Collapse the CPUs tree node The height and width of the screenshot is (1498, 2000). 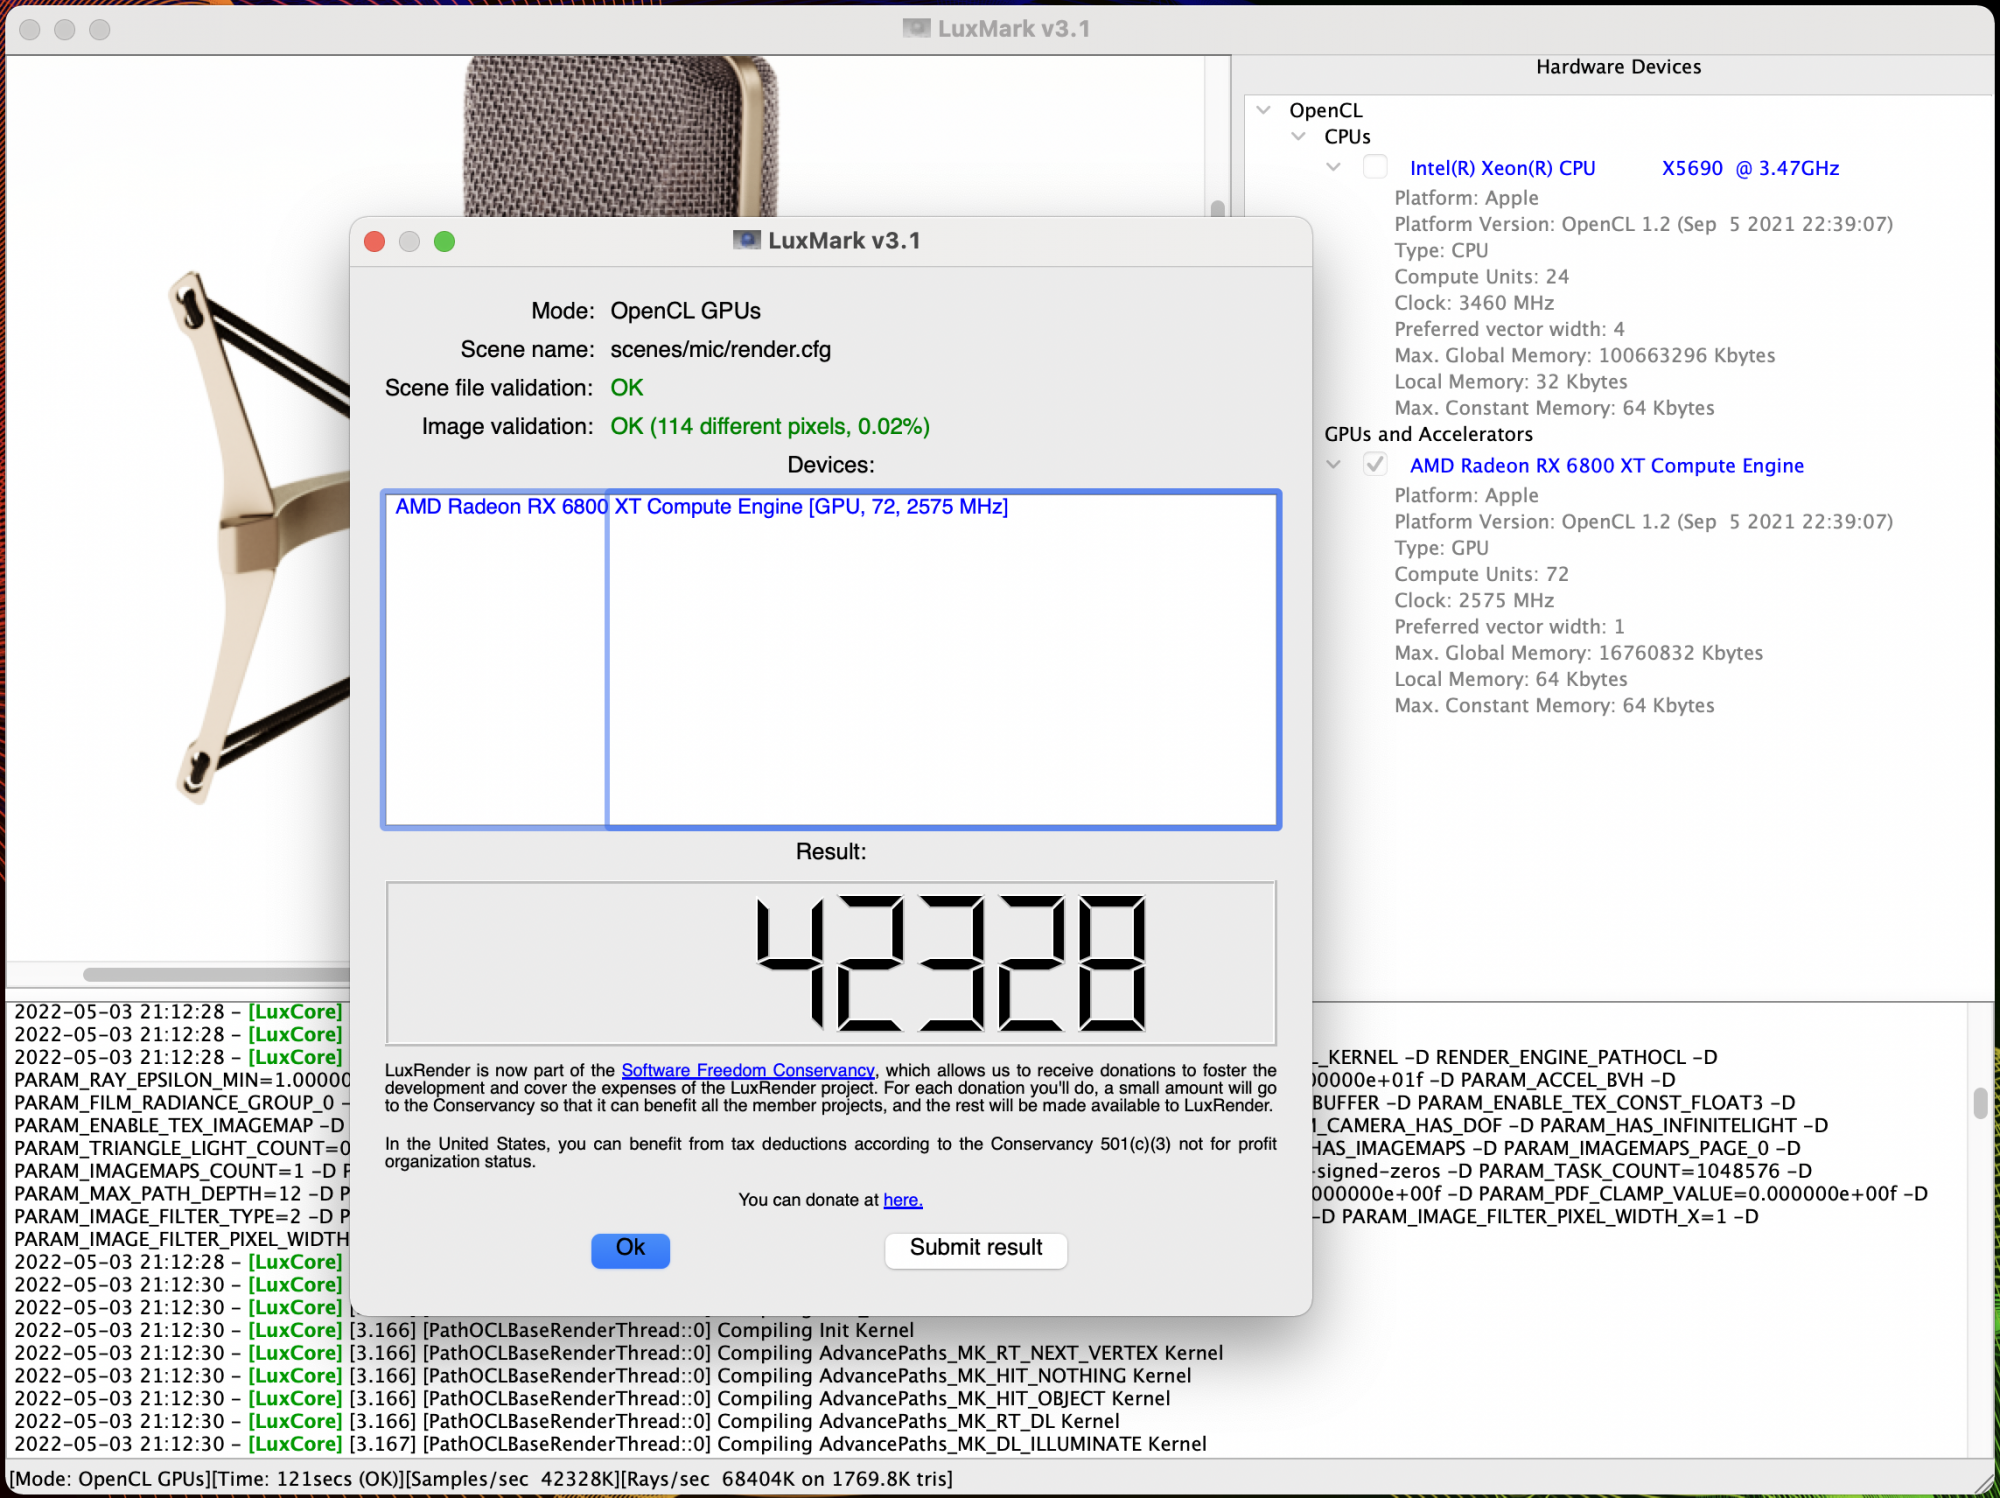[x=1299, y=136]
